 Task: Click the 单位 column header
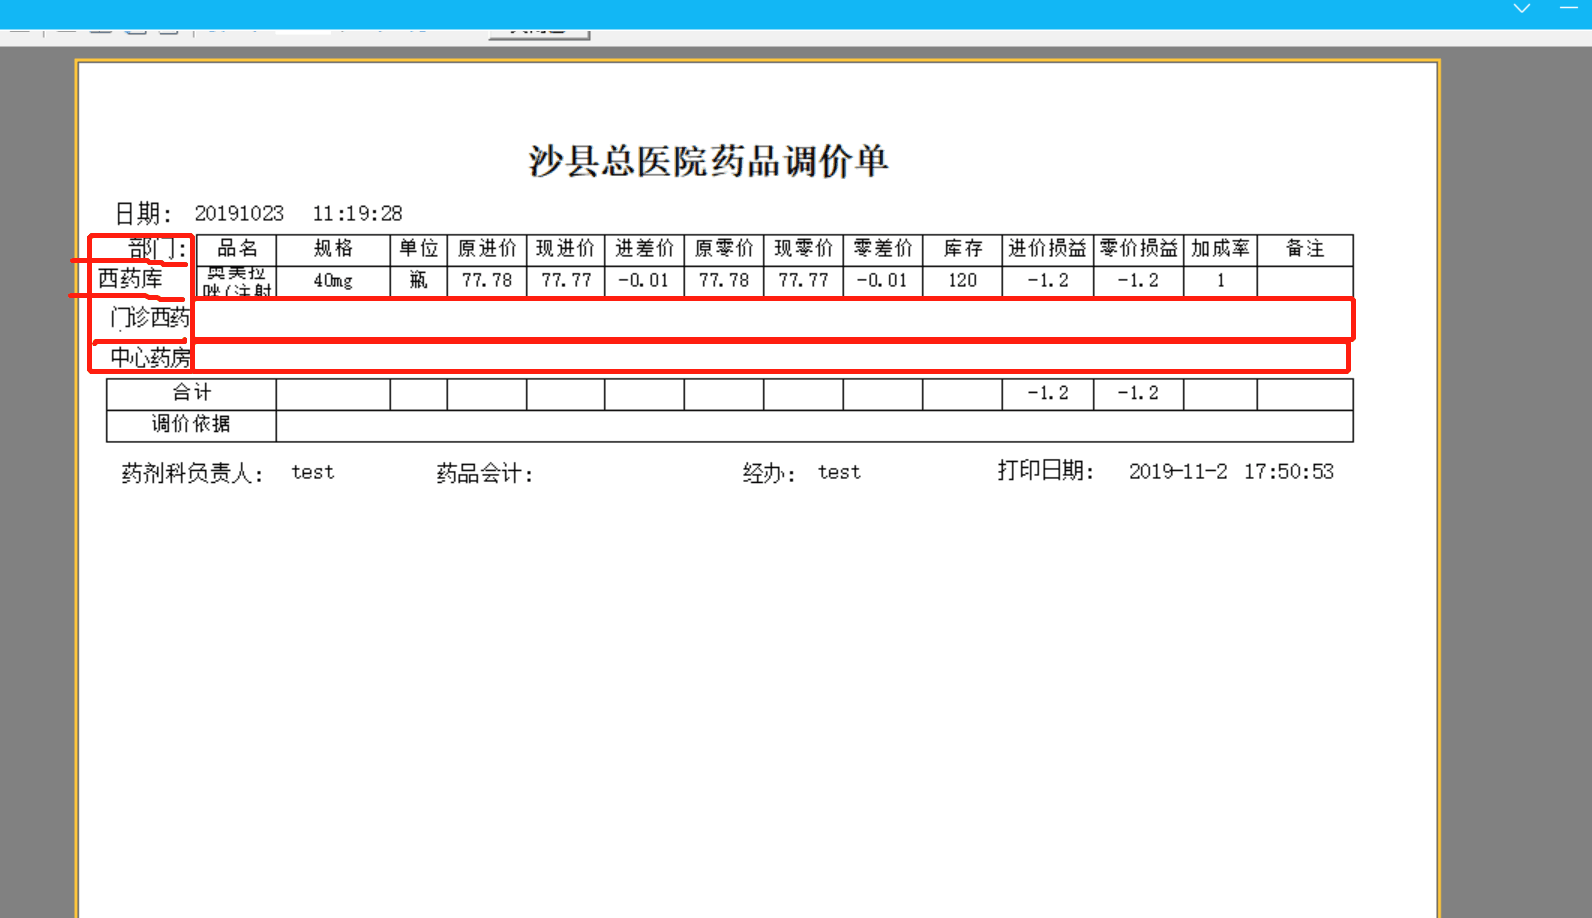pyautogui.click(x=419, y=249)
